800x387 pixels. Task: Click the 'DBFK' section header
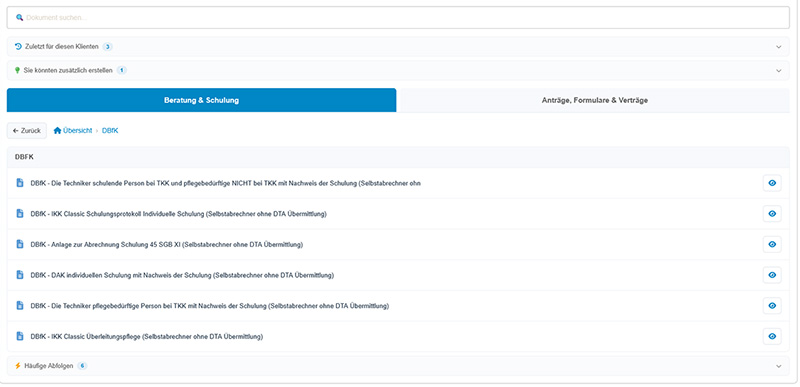(x=398, y=157)
